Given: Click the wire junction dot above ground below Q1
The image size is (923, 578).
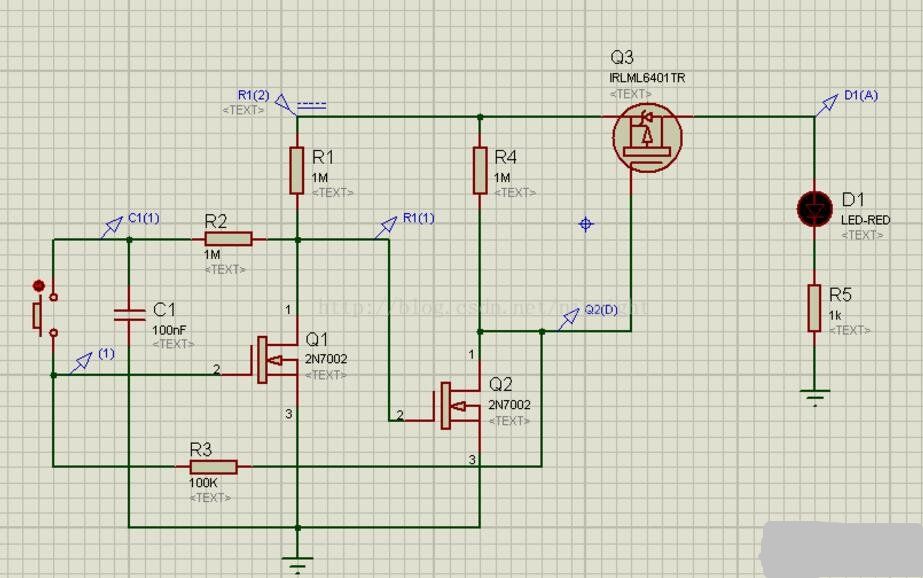Looking at the screenshot, I should click(x=297, y=527).
